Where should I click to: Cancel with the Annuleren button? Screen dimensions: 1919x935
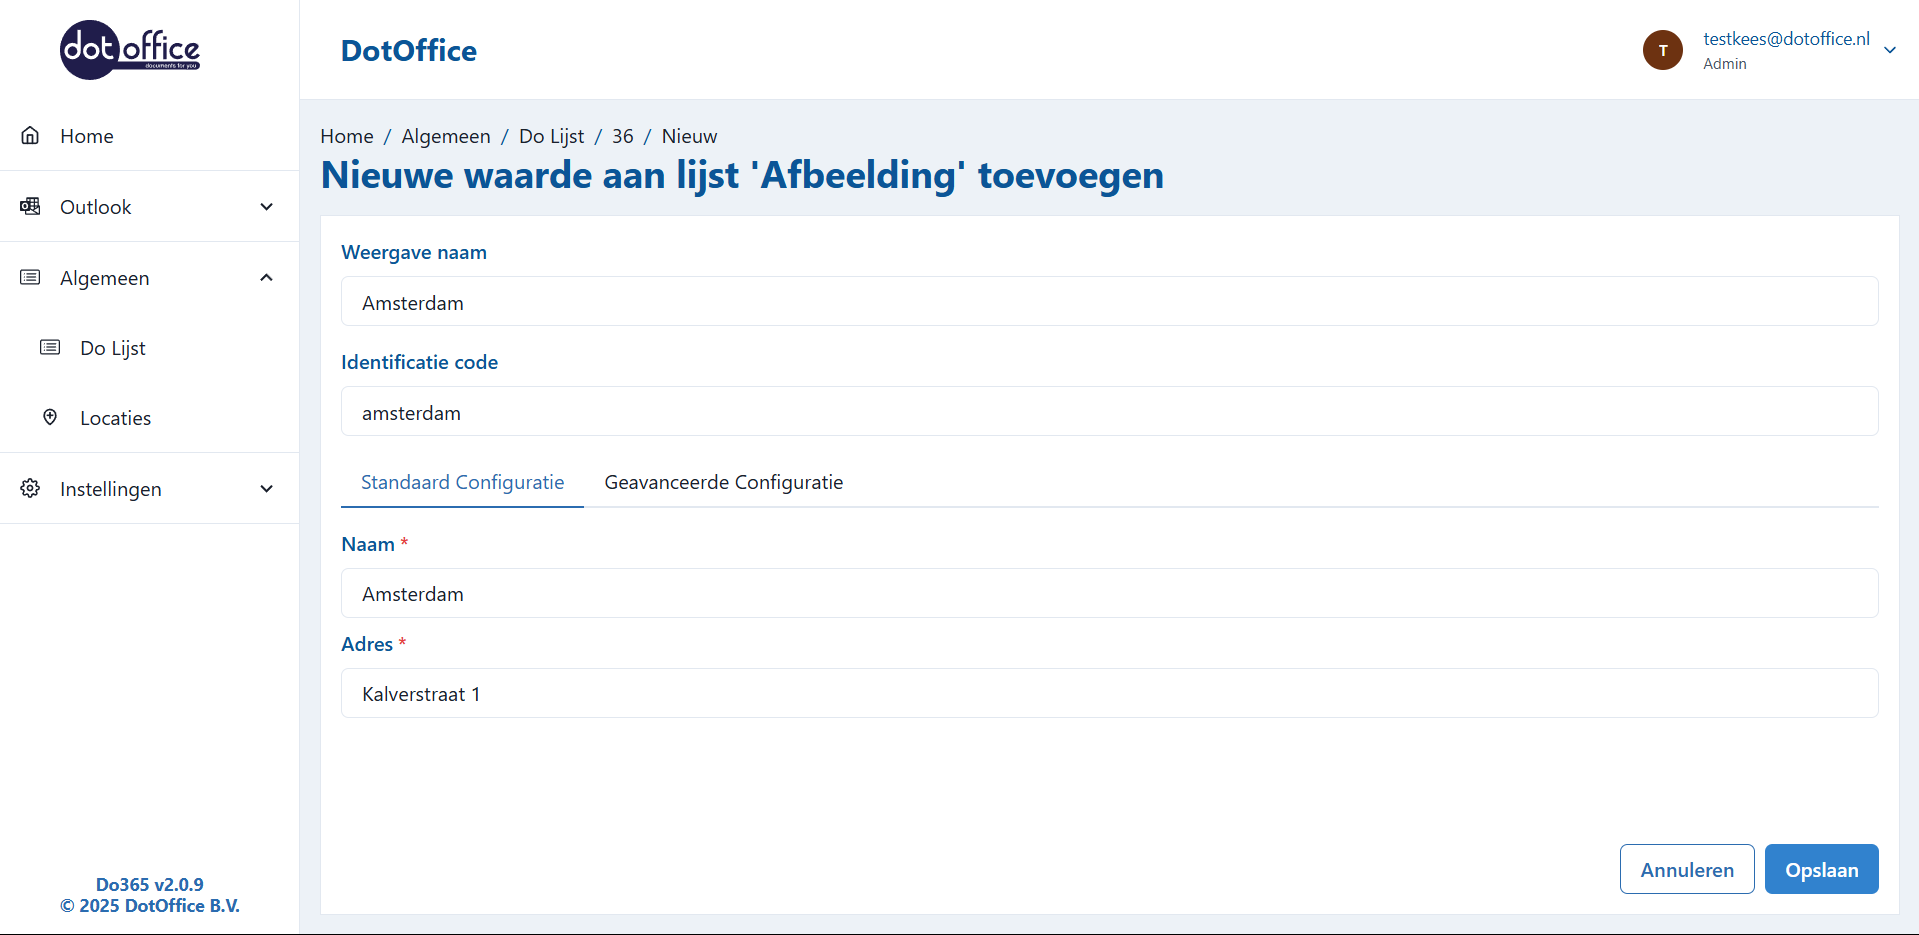click(x=1686, y=870)
